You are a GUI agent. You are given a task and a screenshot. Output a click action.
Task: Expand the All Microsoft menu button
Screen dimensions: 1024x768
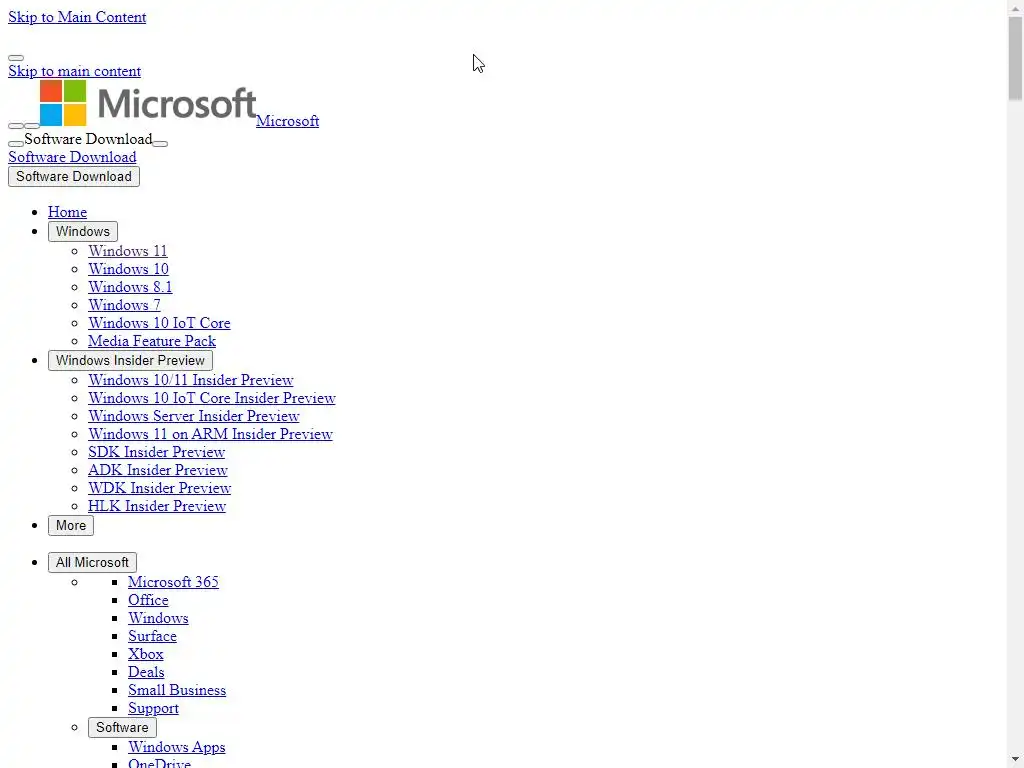pyautogui.click(x=93, y=562)
